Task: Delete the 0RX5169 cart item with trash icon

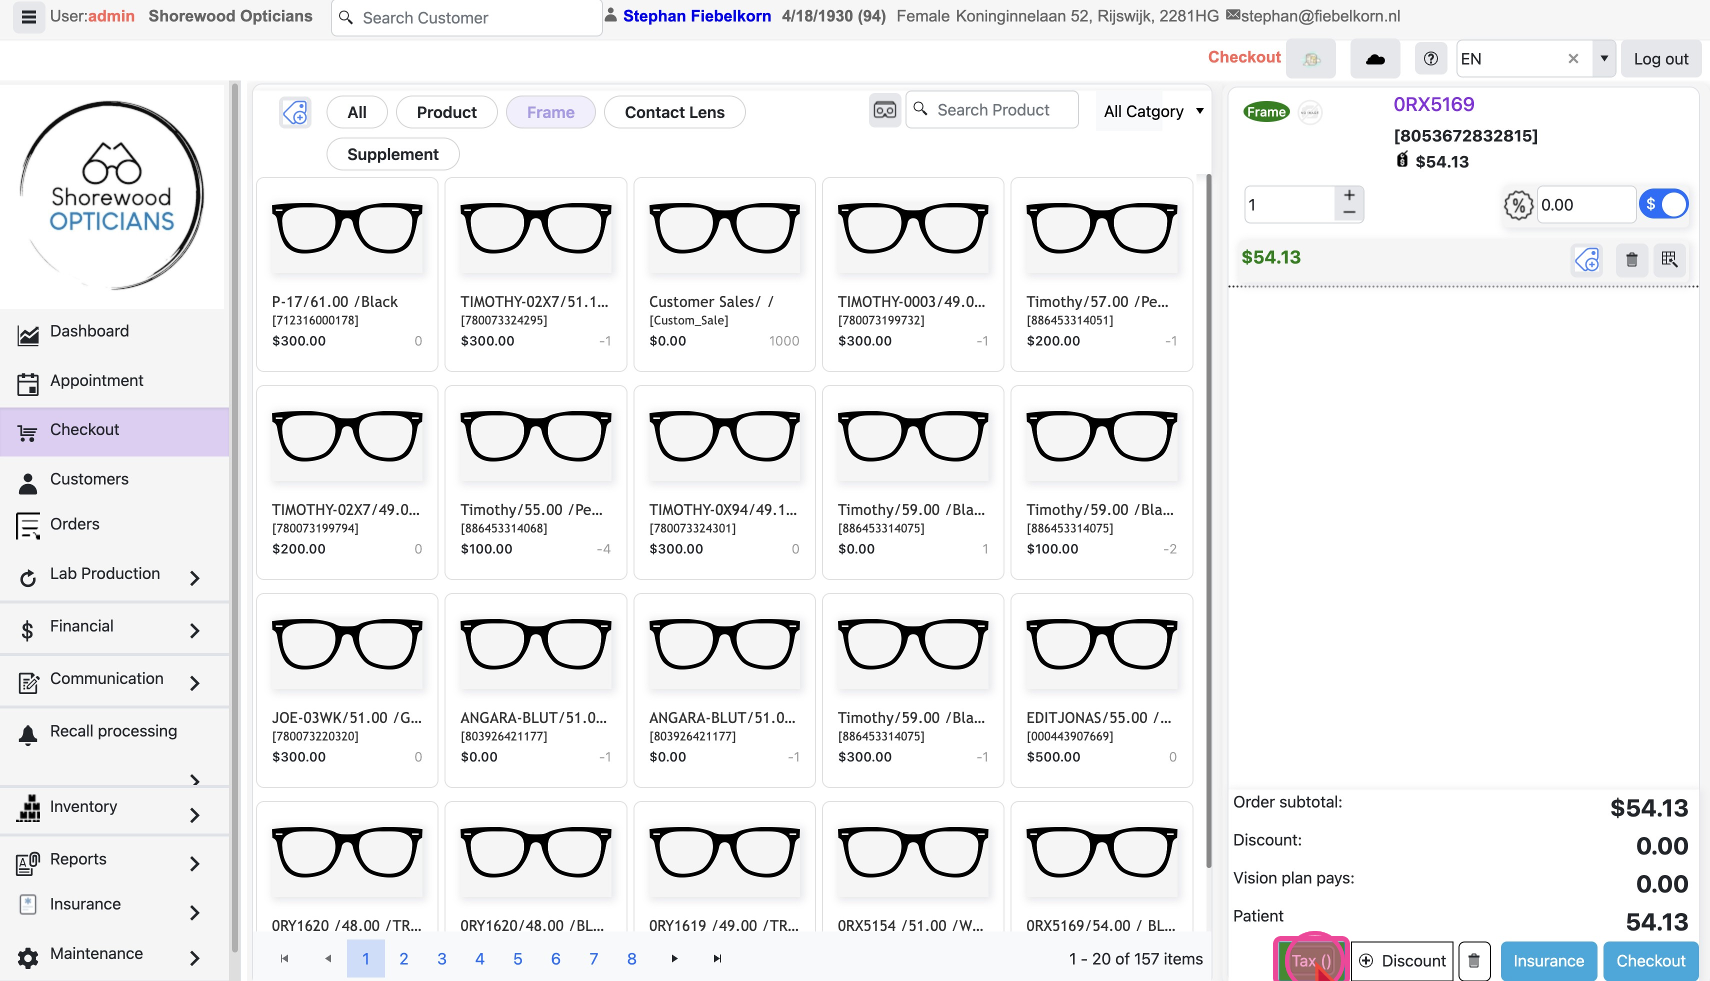Action: (1631, 260)
